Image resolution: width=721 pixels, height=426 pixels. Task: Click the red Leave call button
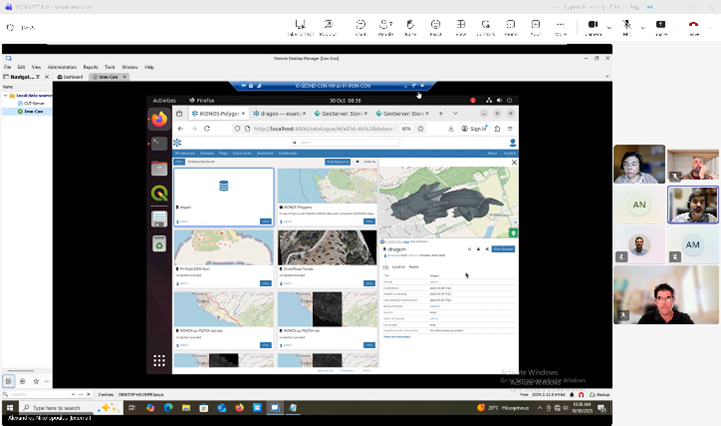693,26
